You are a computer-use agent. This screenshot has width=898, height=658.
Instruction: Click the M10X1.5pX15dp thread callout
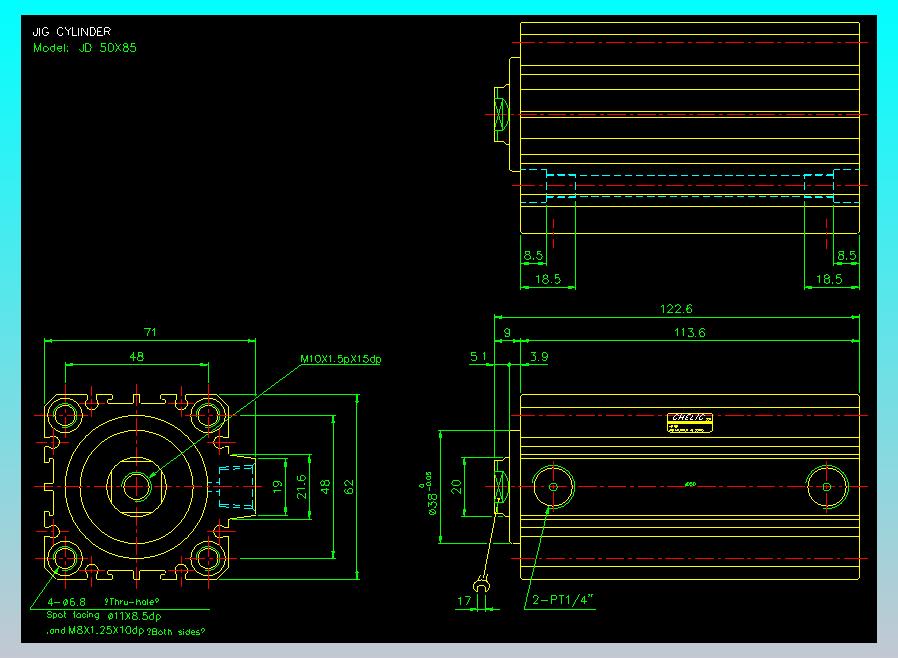pyautogui.click(x=341, y=359)
